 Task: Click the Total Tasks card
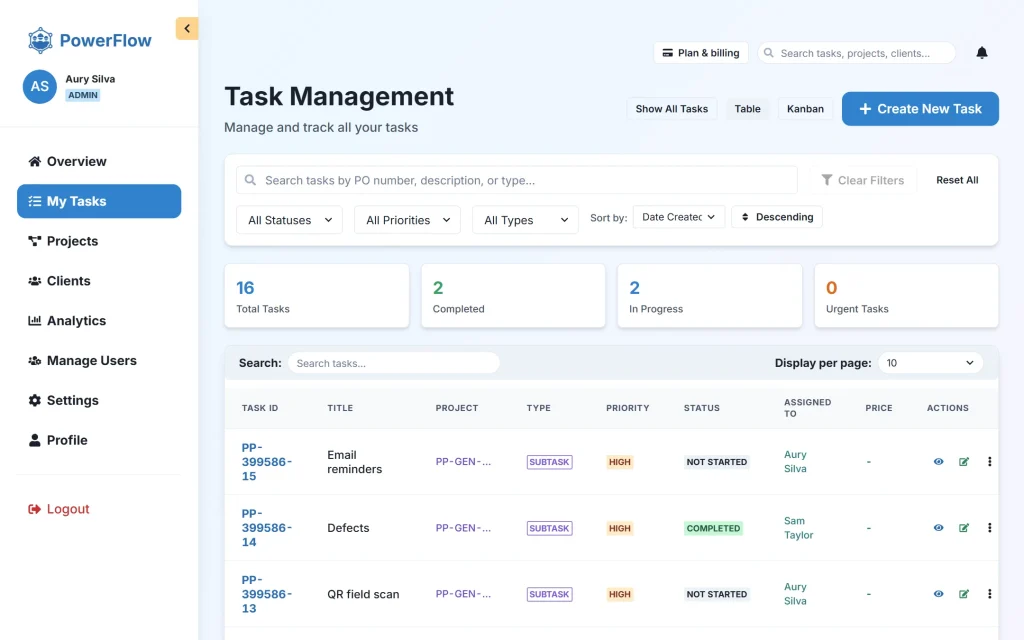click(317, 296)
